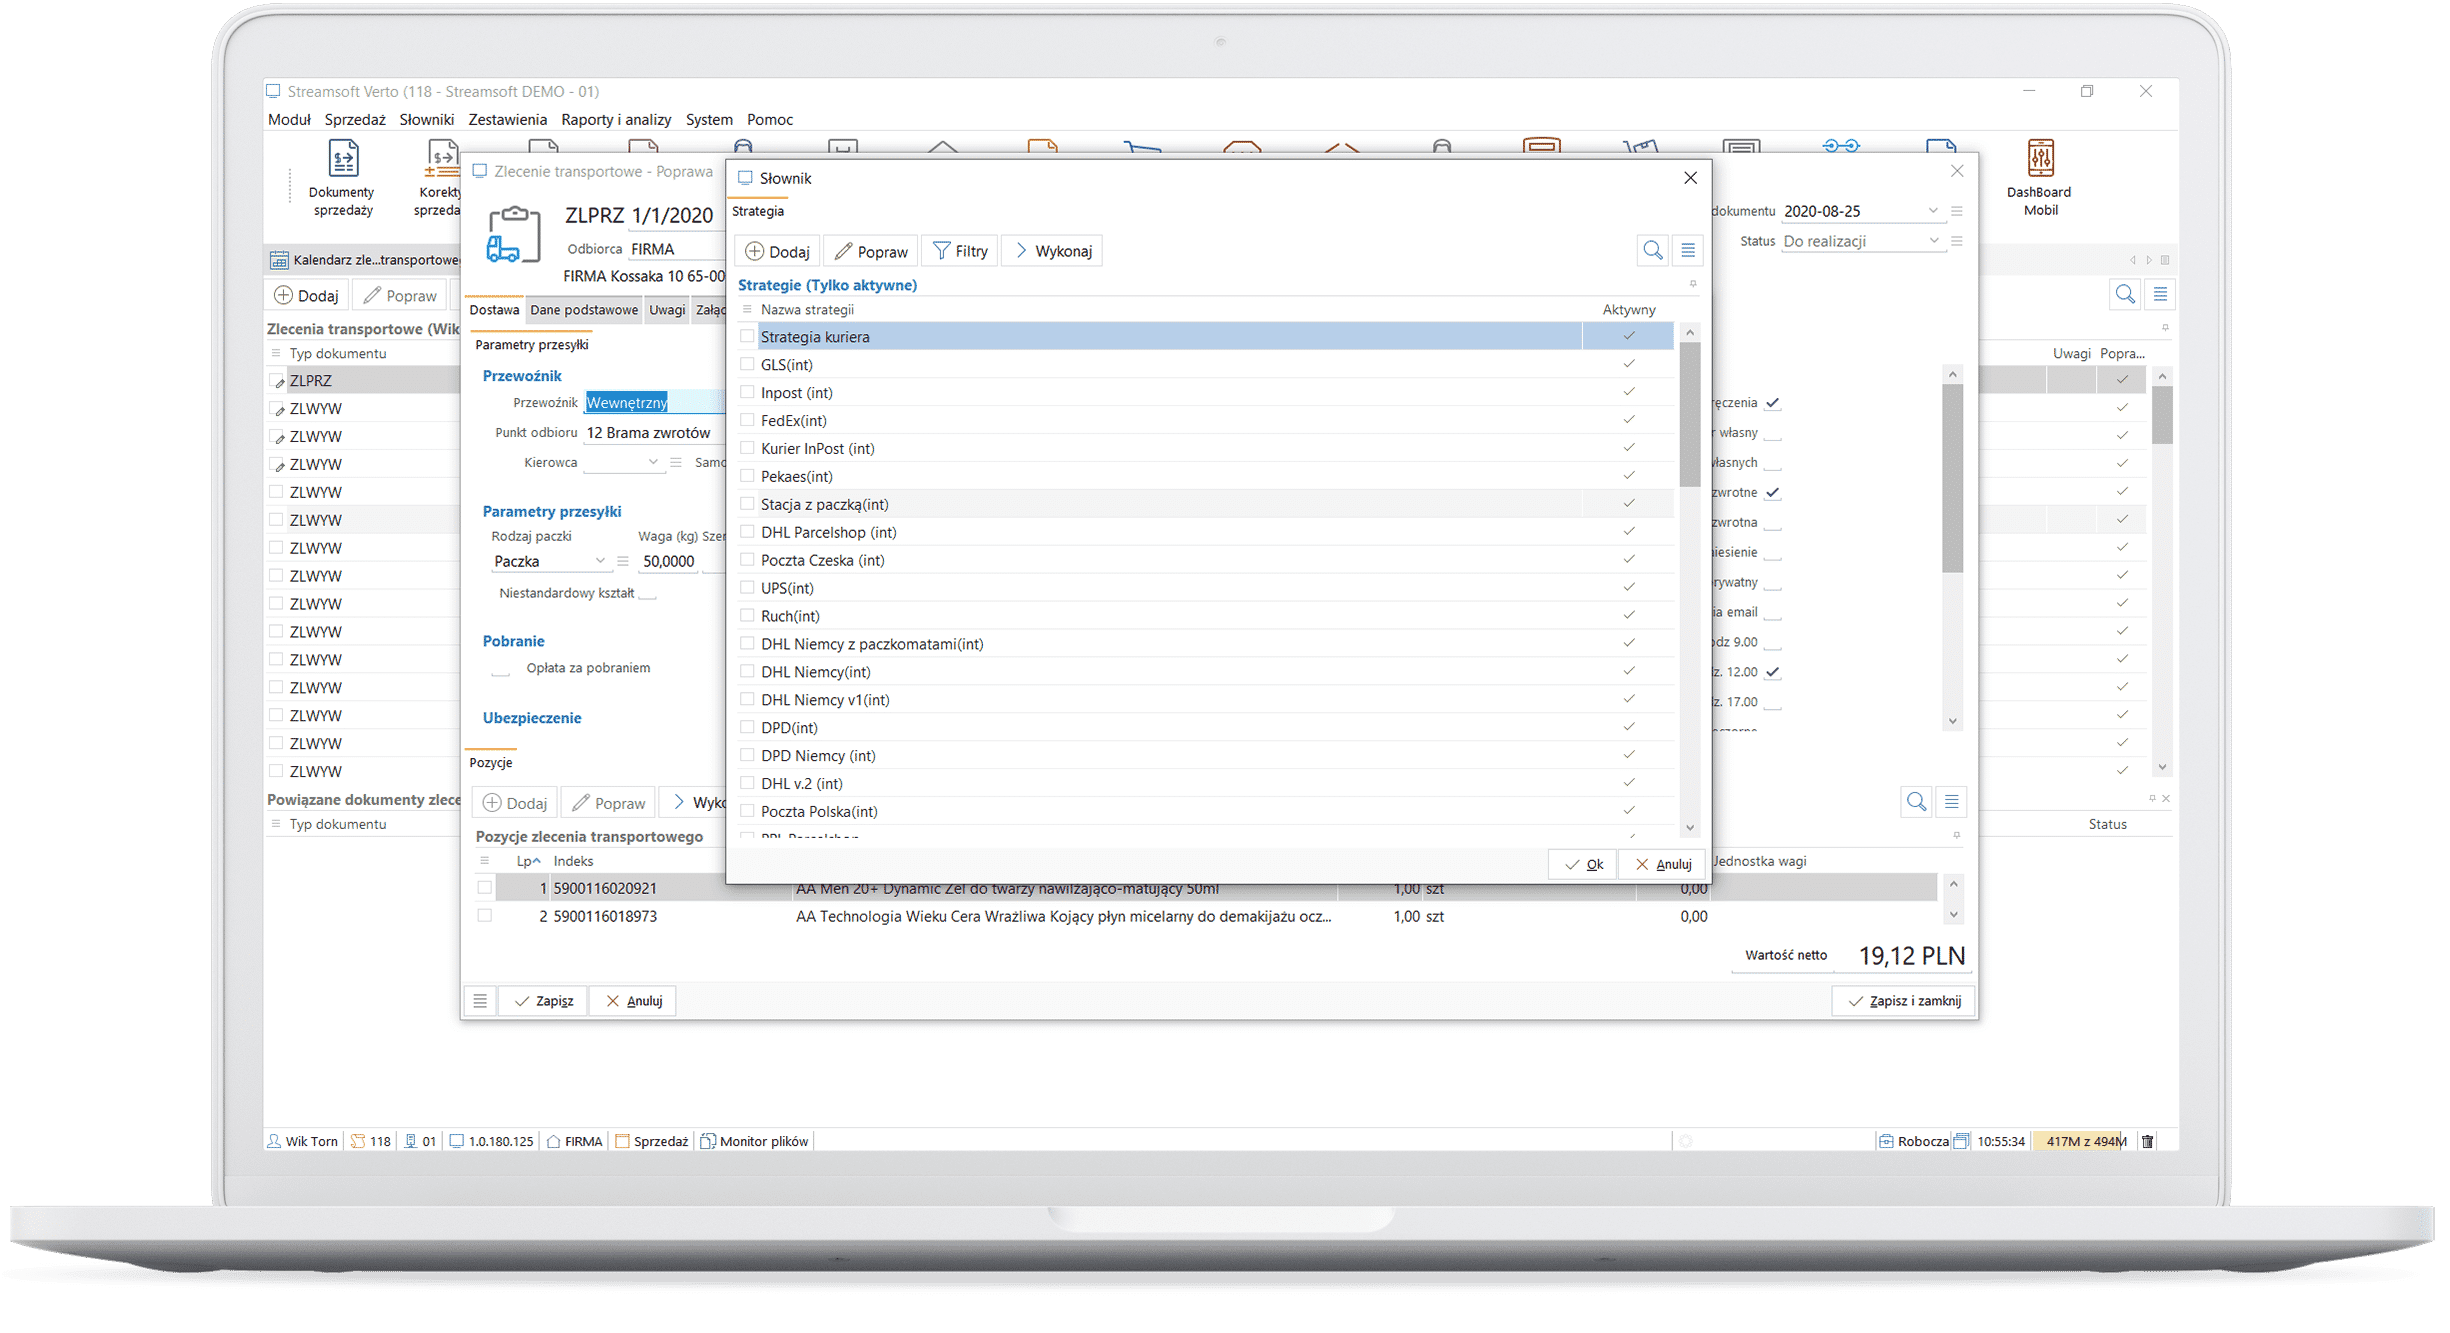Expand the Rodzaj paczki dropdown

coord(600,561)
